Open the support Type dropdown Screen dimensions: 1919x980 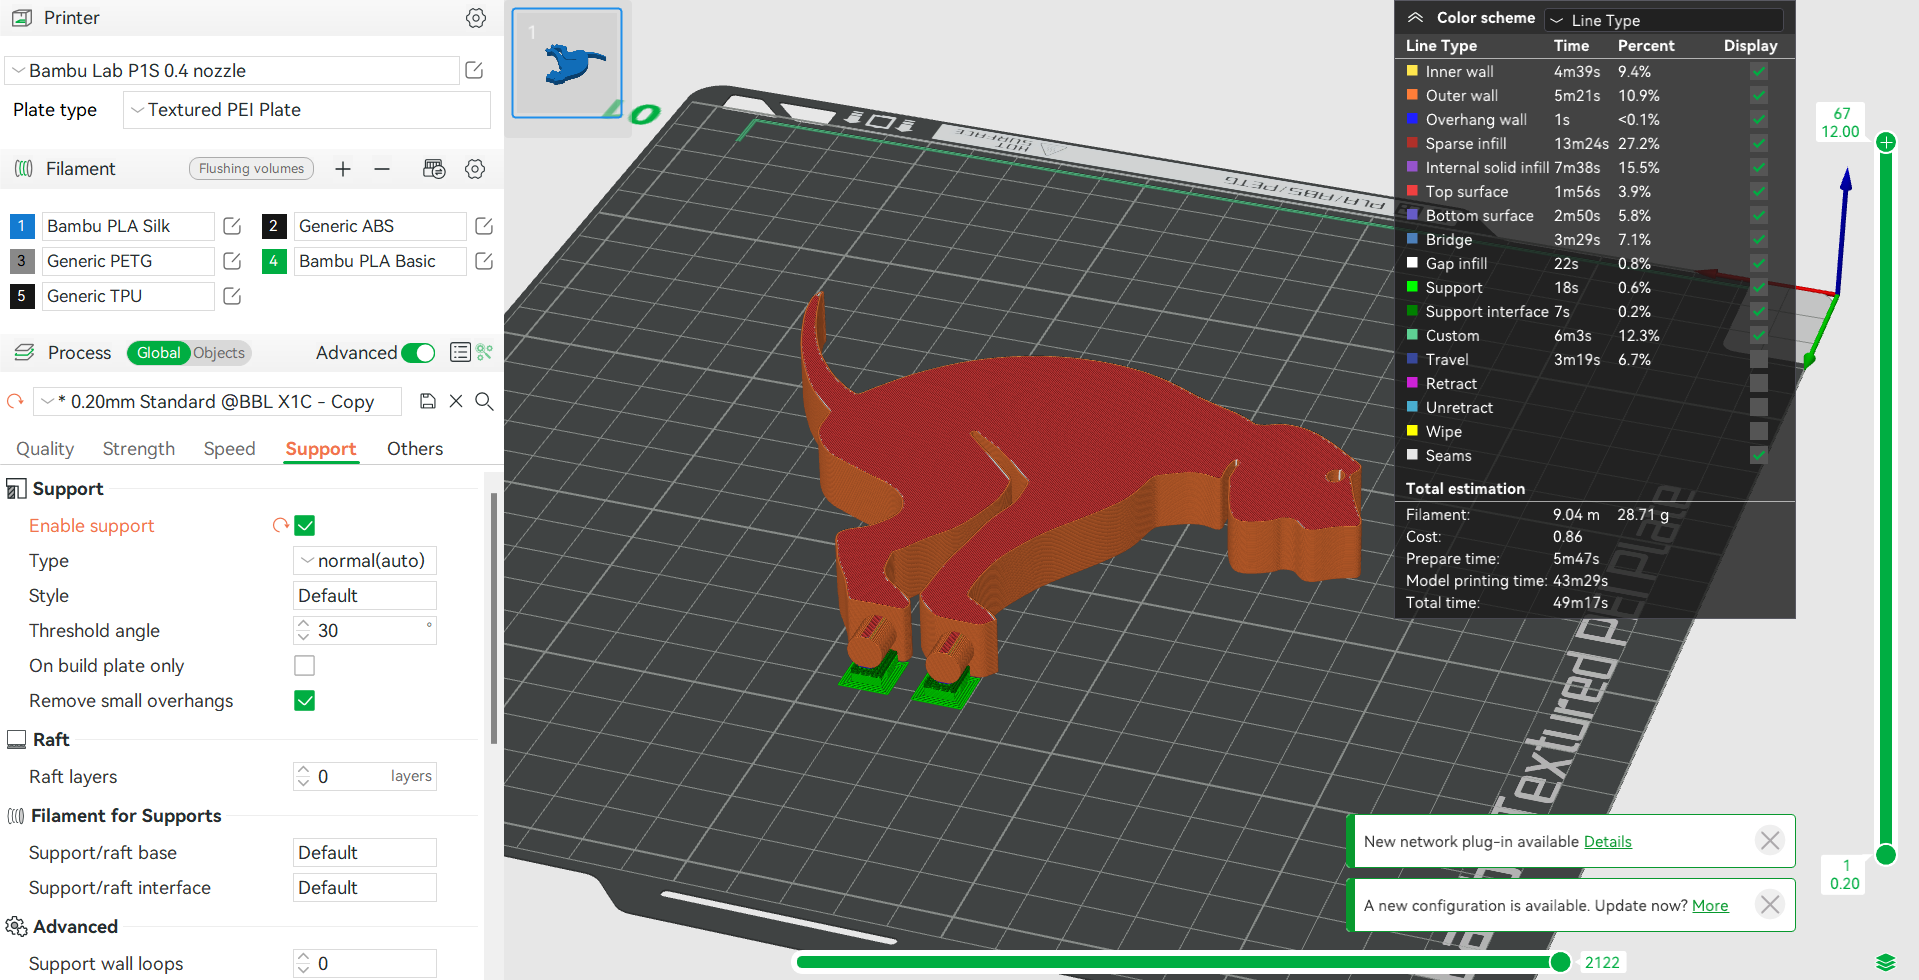[365, 561]
